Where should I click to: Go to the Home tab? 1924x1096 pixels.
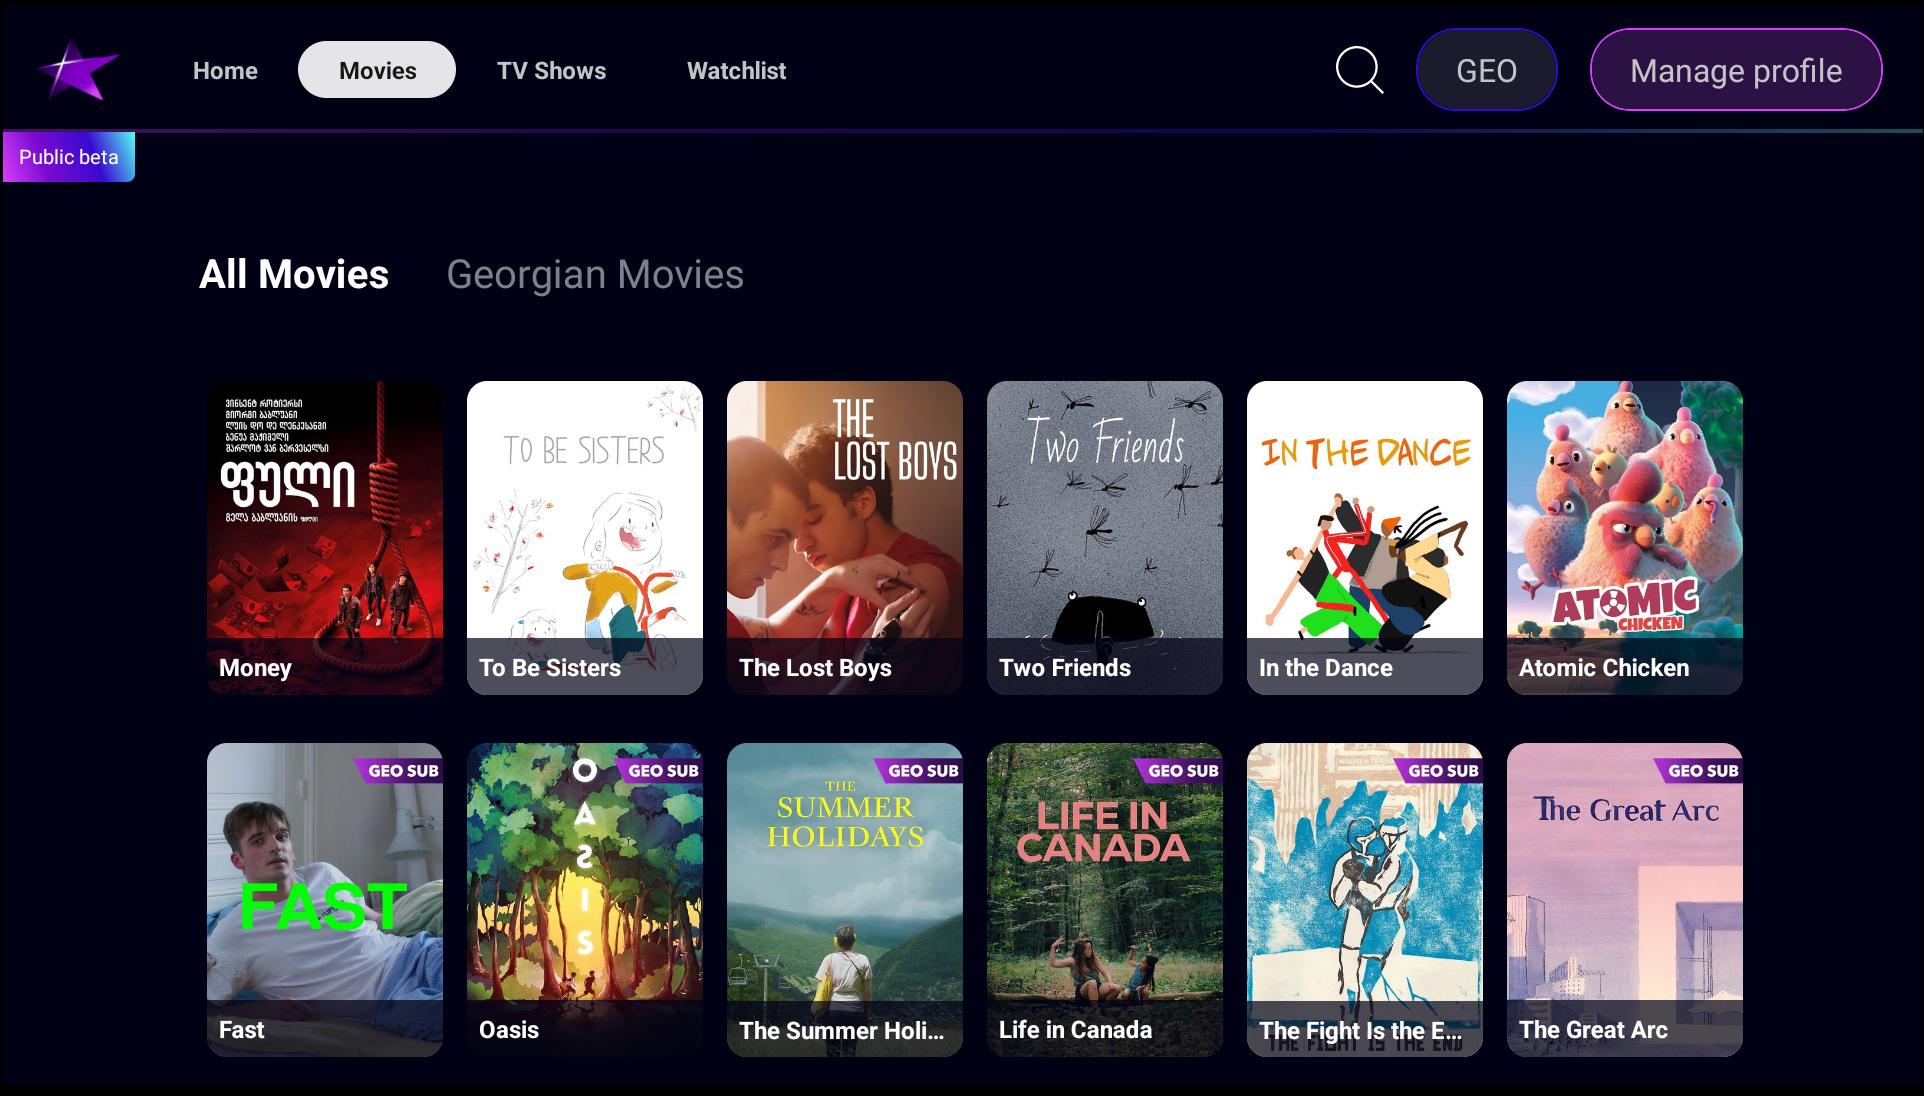[225, 70]
